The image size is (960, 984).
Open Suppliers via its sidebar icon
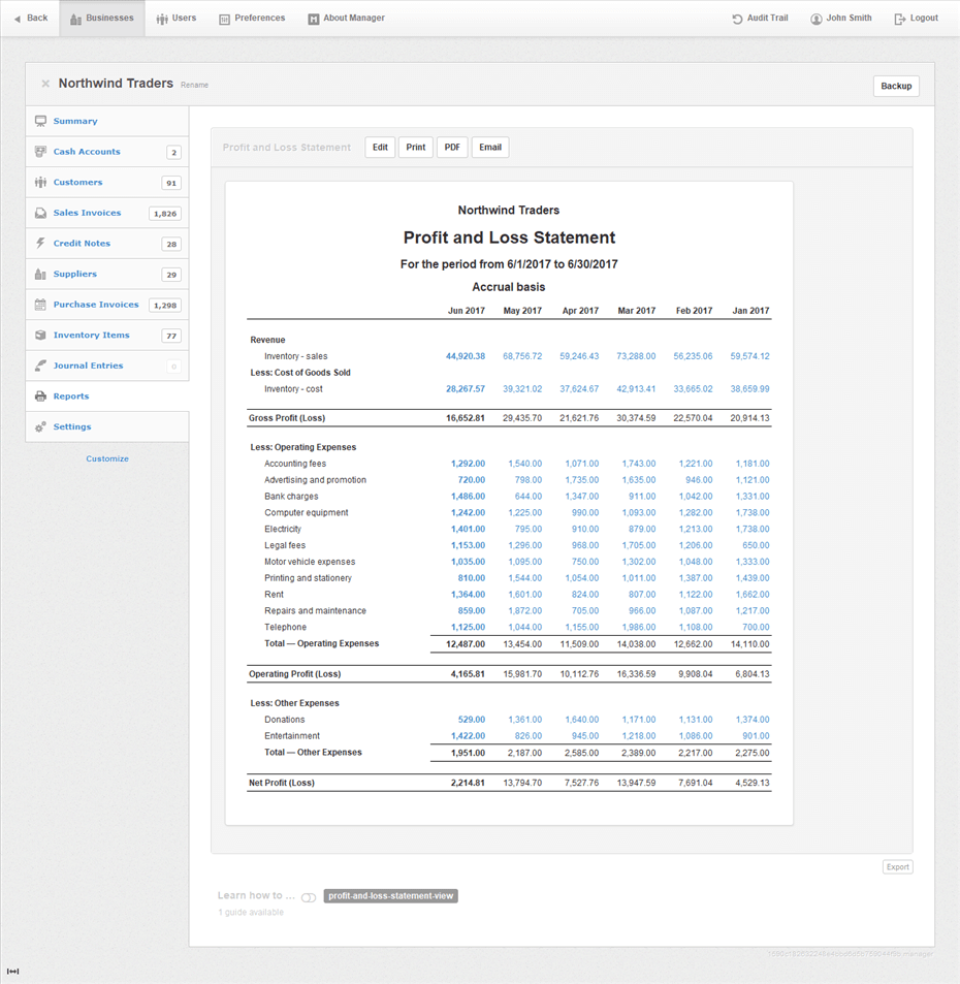39,273
